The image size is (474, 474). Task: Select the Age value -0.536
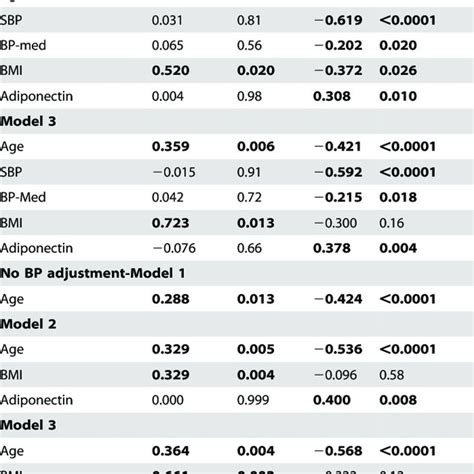(x=338, y=349)
